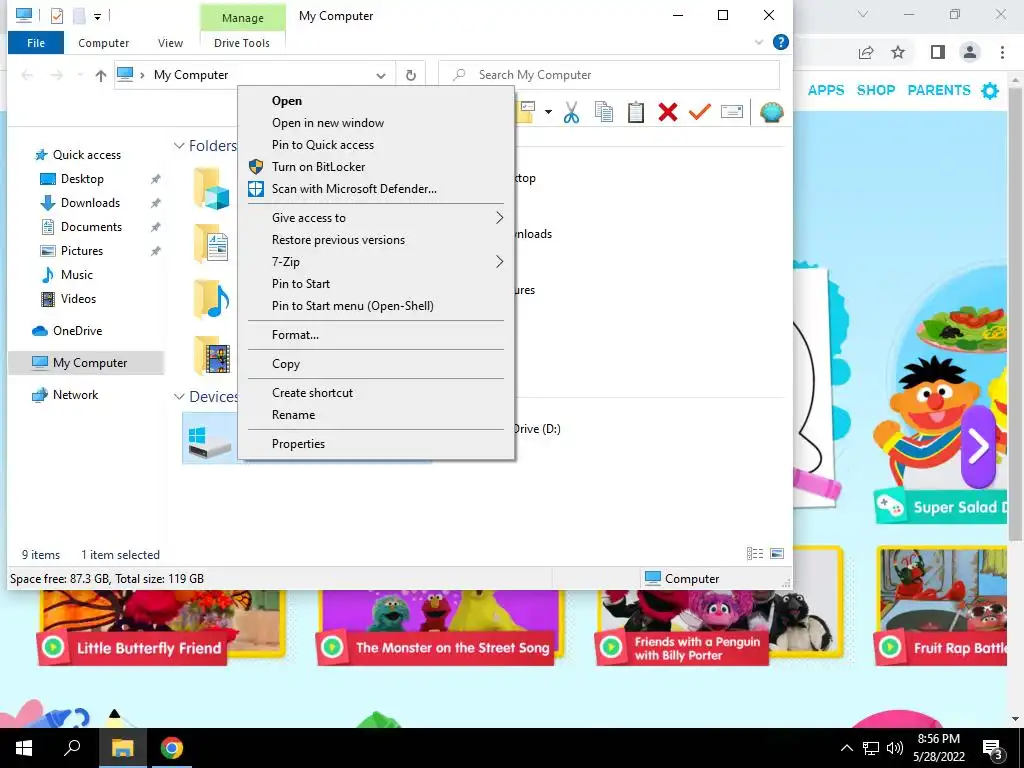Screen dimensions: 1024x768
Task: Select Downloads in navigation pane
Action: coord(90,203)
